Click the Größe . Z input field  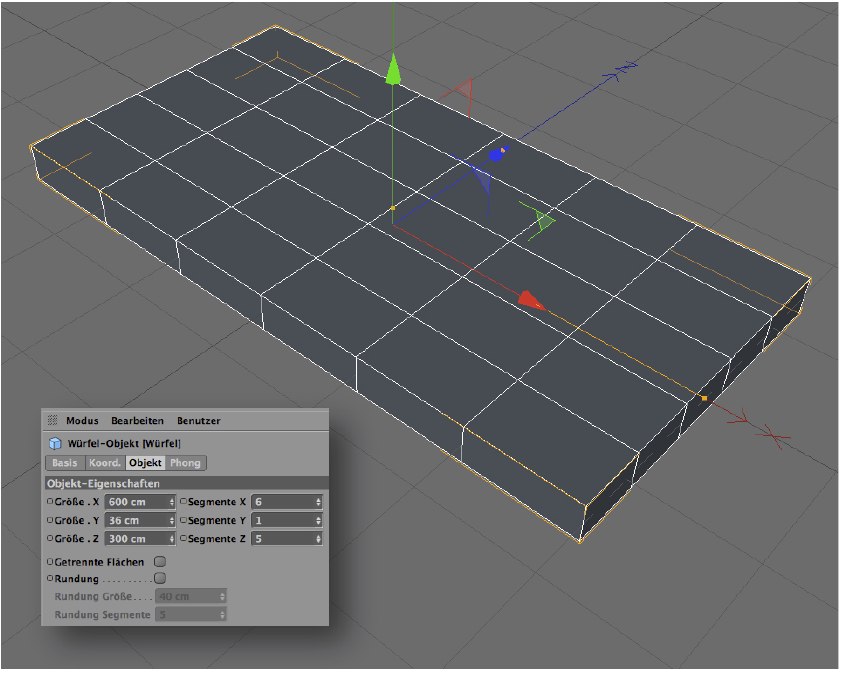pos(135,539)
